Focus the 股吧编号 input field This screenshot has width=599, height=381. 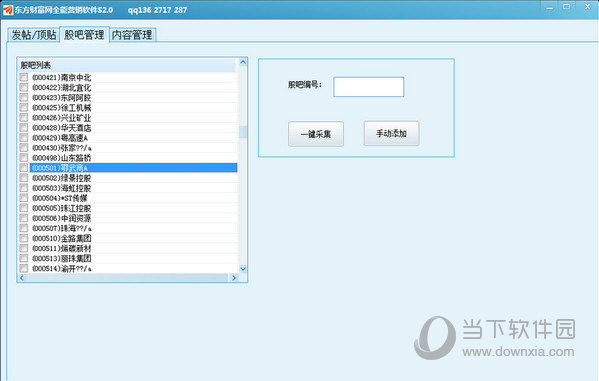click(368, 87)
